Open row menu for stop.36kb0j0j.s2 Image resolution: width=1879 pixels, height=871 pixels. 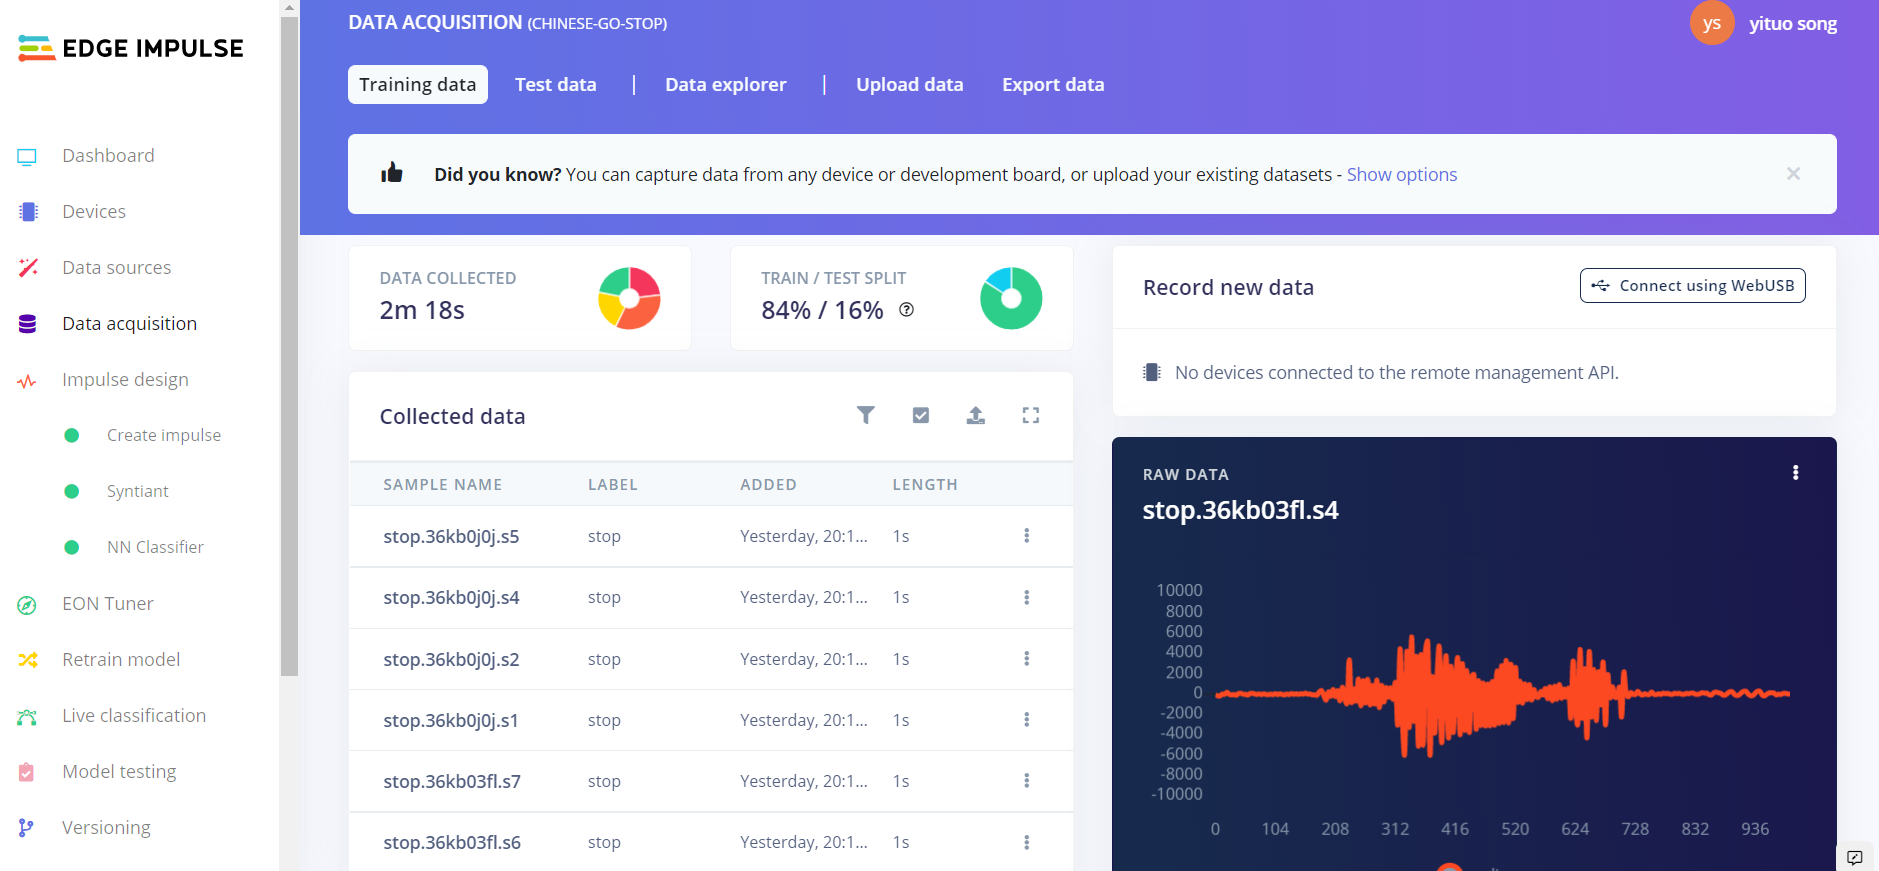point(1027,659)
